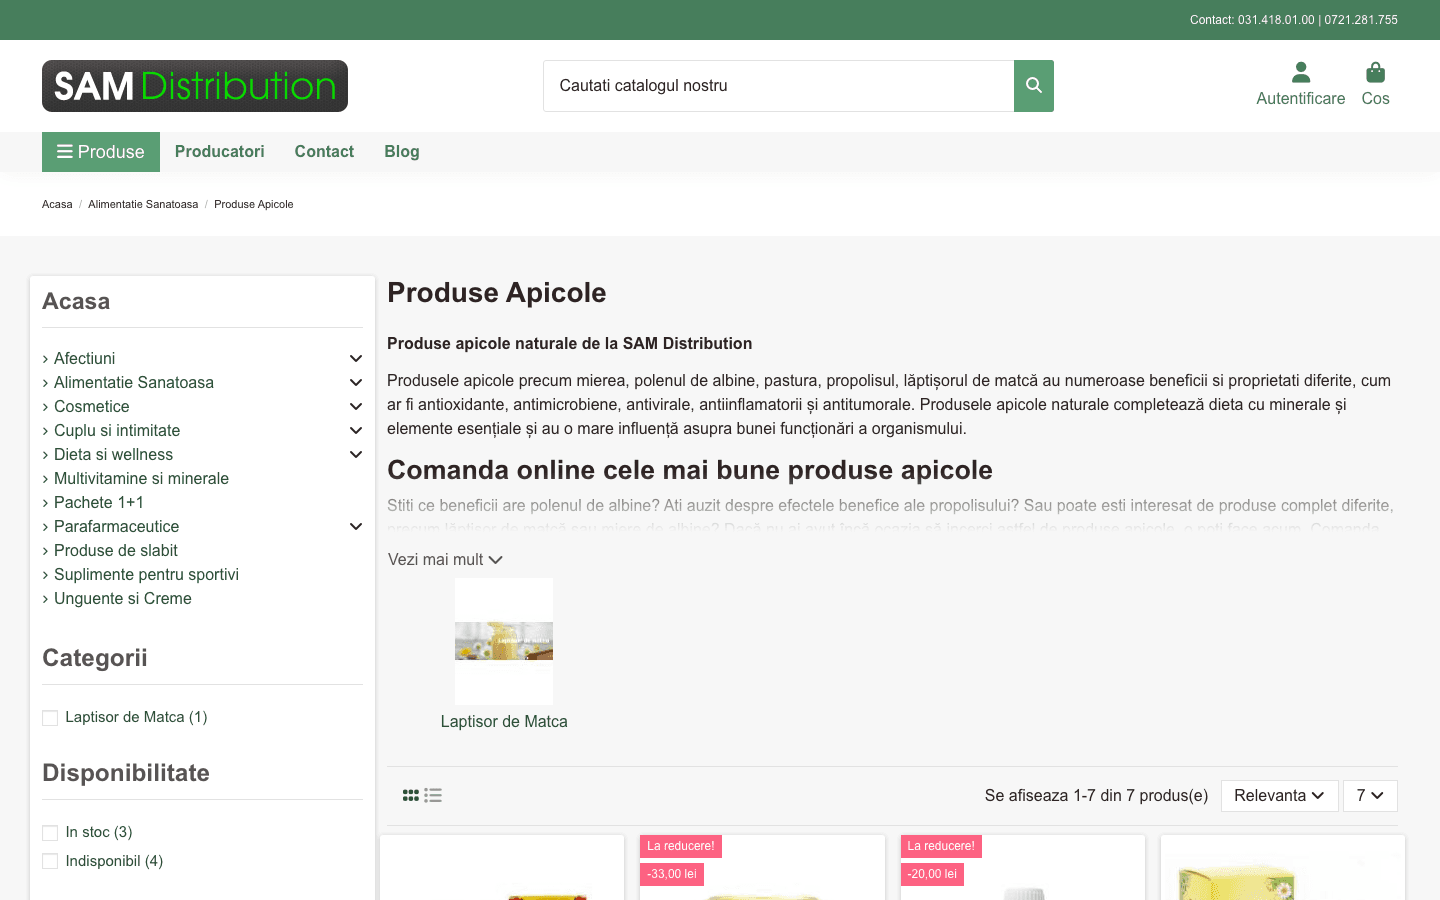This screenshot has height=900, width=1440.
Task: Go to Alimentatie Sanatoasa breadcrumb
Action: (143, 204)
